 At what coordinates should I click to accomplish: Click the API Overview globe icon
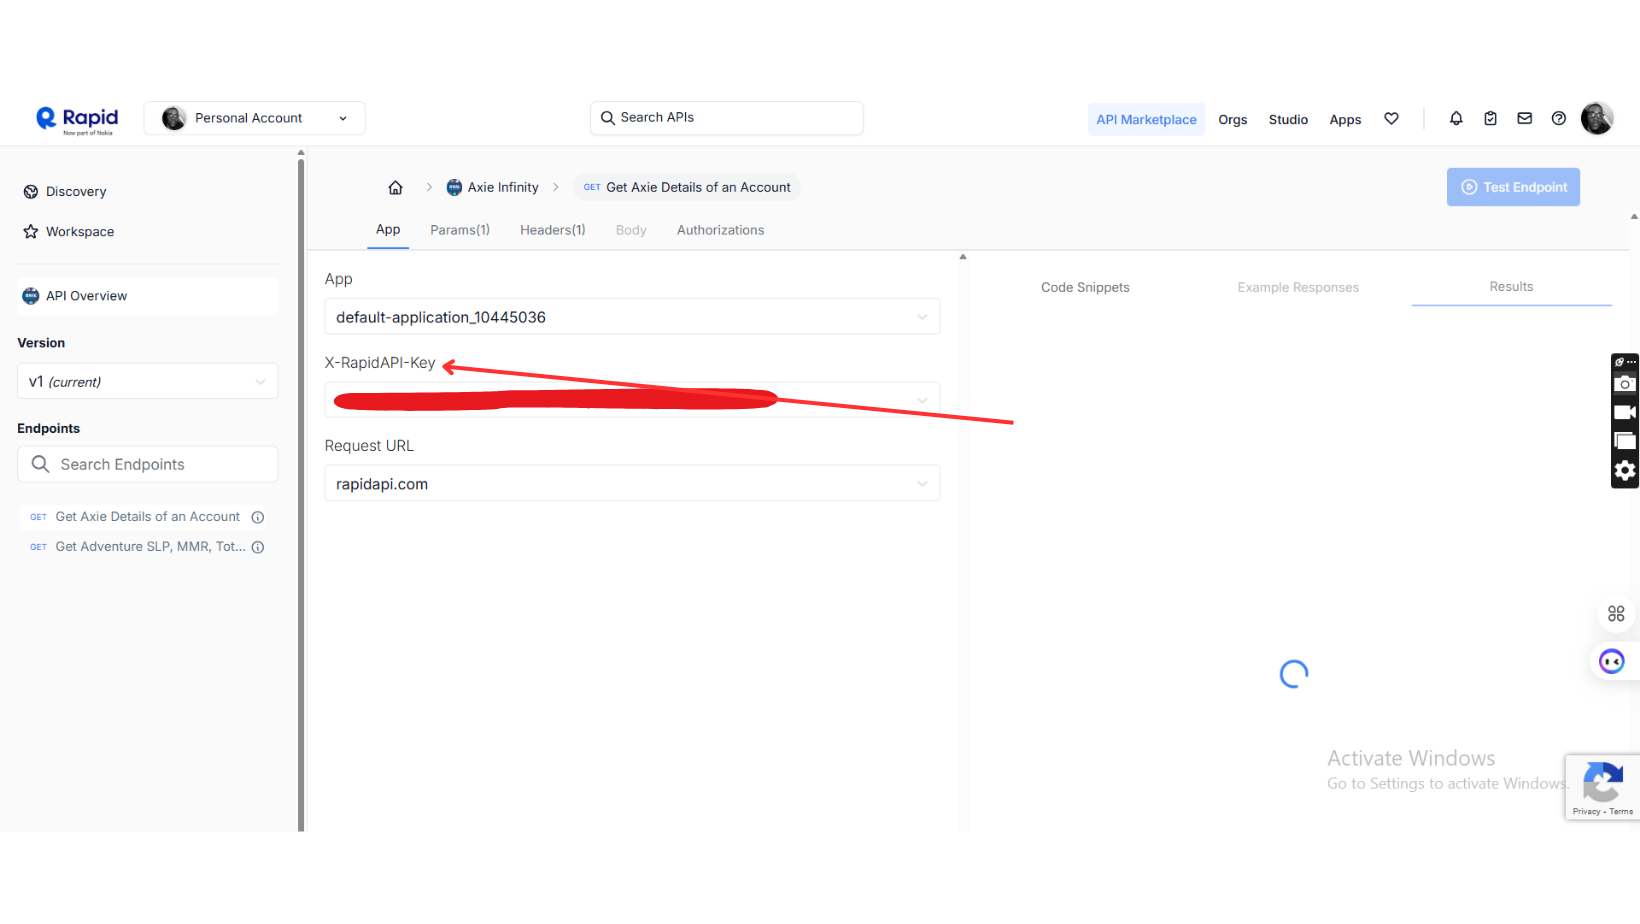click(31, 296)
